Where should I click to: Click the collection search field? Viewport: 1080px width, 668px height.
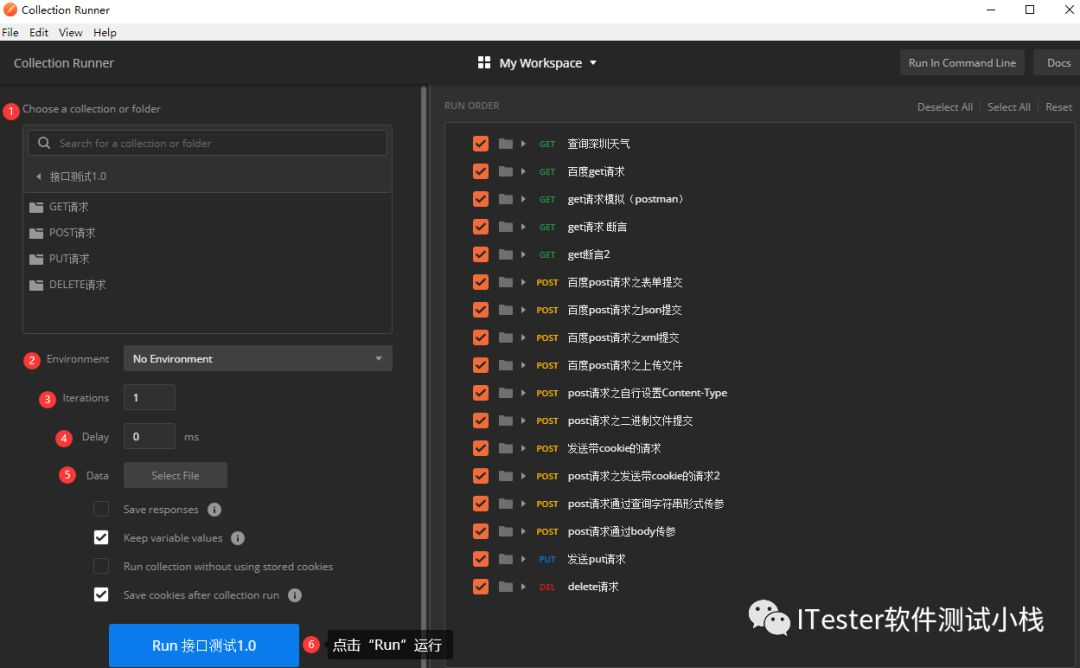(207, 143)
